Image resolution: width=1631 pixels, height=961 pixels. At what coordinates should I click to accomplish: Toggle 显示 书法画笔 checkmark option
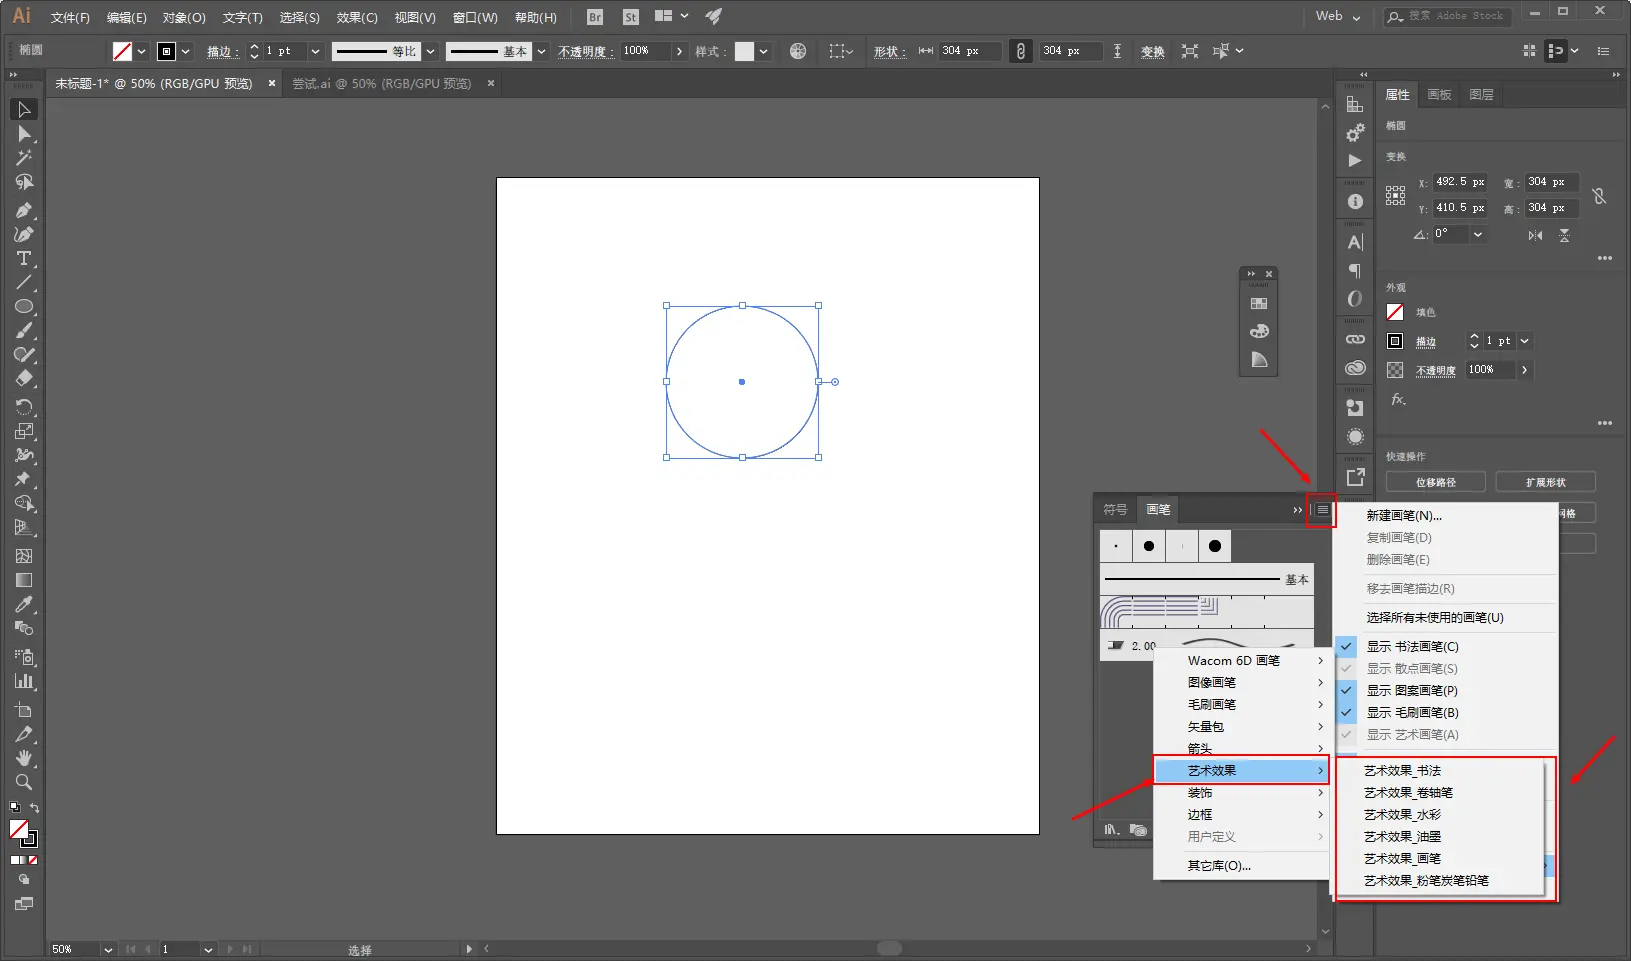click(1412, 647)
